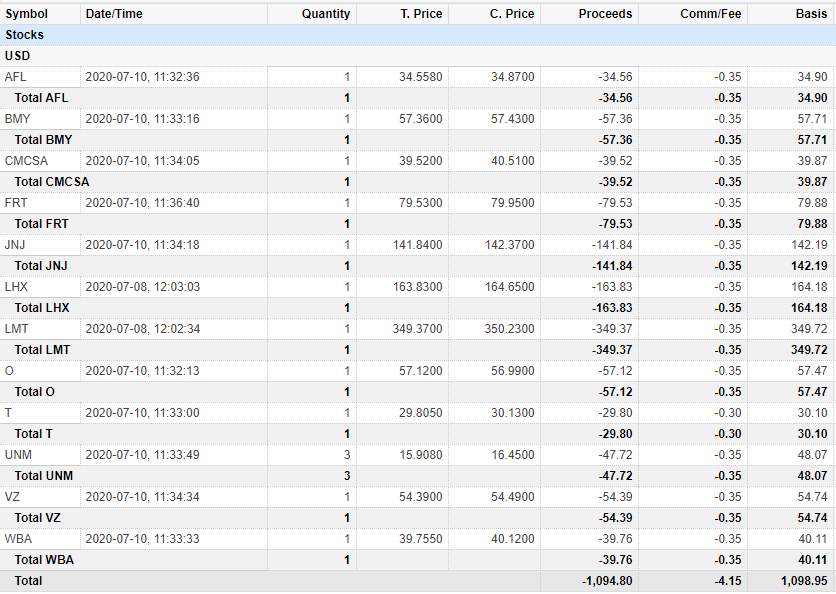
Task: Click LMT closing price 350.2300
Action: click(x=509, y=329)
